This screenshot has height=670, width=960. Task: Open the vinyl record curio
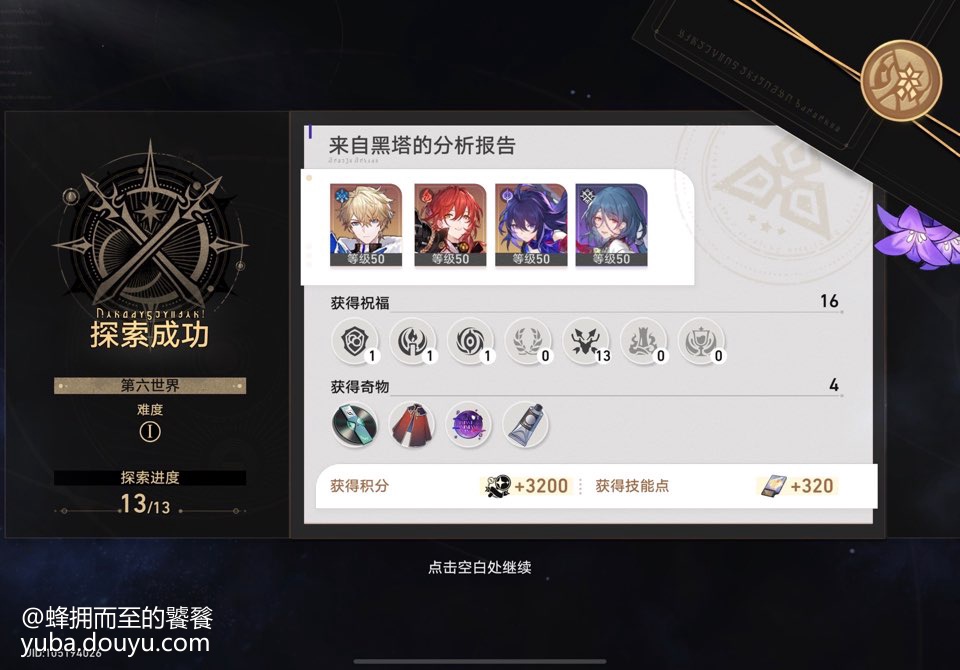(x=354, y=424)
